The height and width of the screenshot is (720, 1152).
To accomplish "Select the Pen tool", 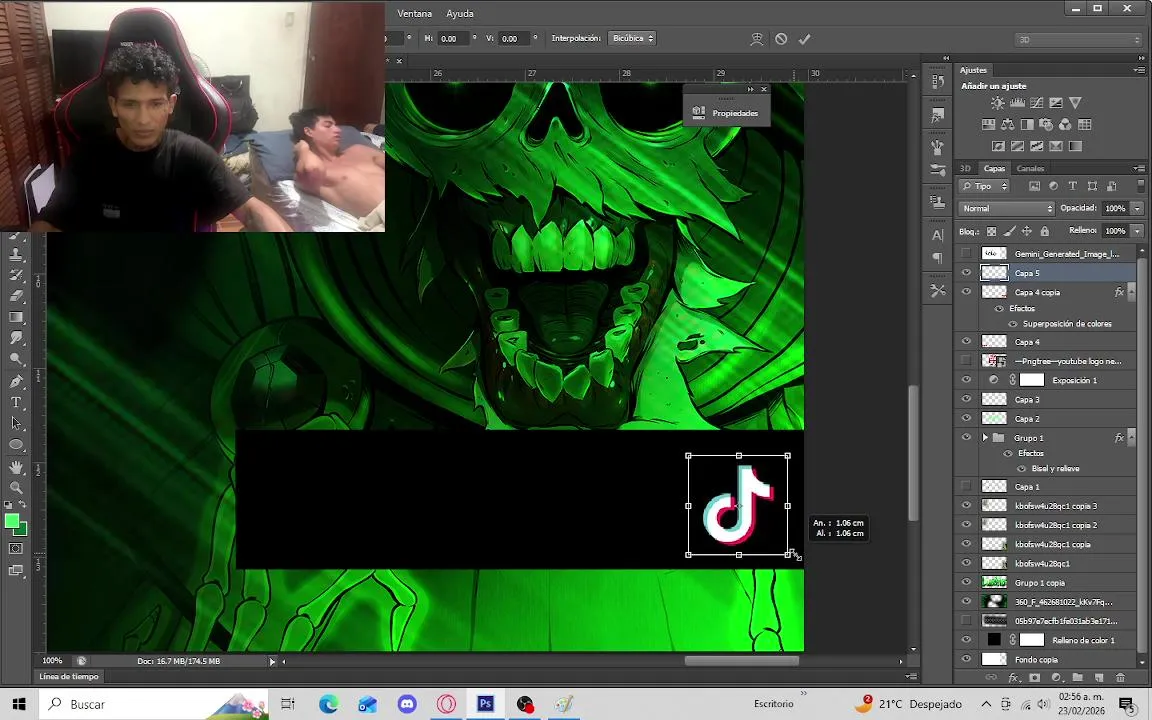I will point(16,381).
